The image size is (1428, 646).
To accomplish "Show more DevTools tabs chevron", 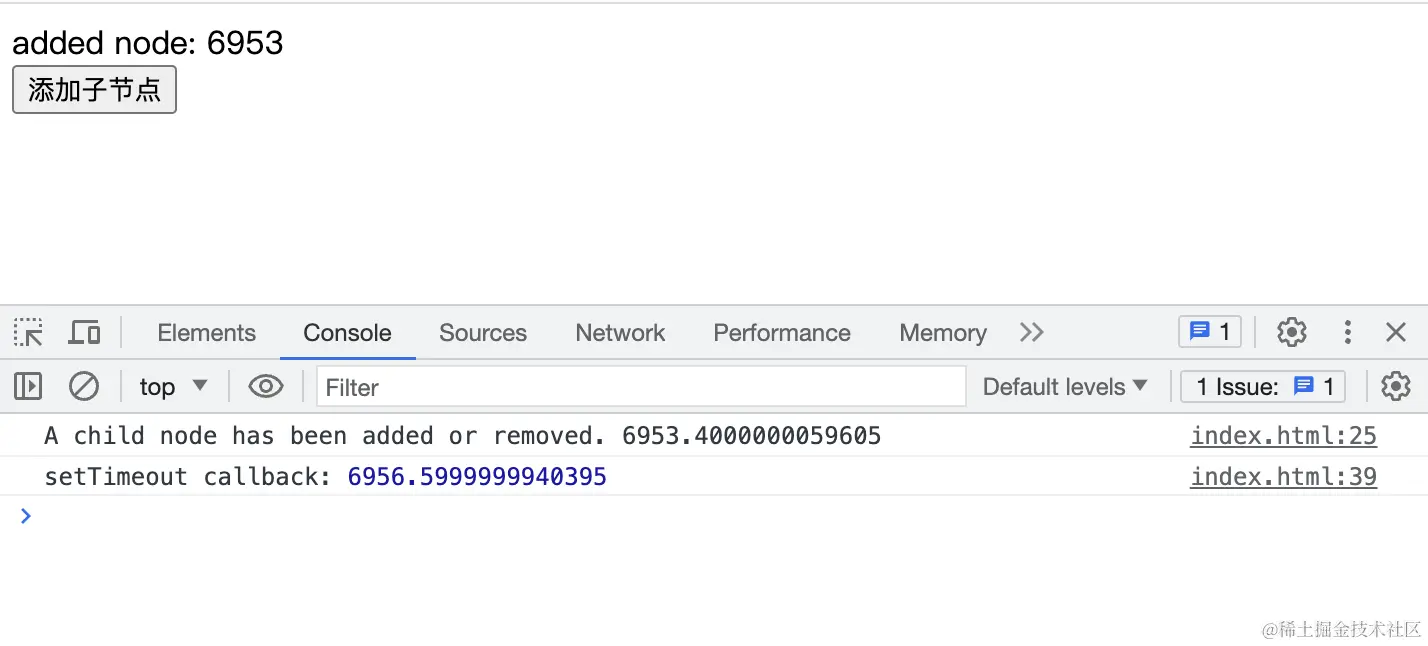I will click(1032, 333).
